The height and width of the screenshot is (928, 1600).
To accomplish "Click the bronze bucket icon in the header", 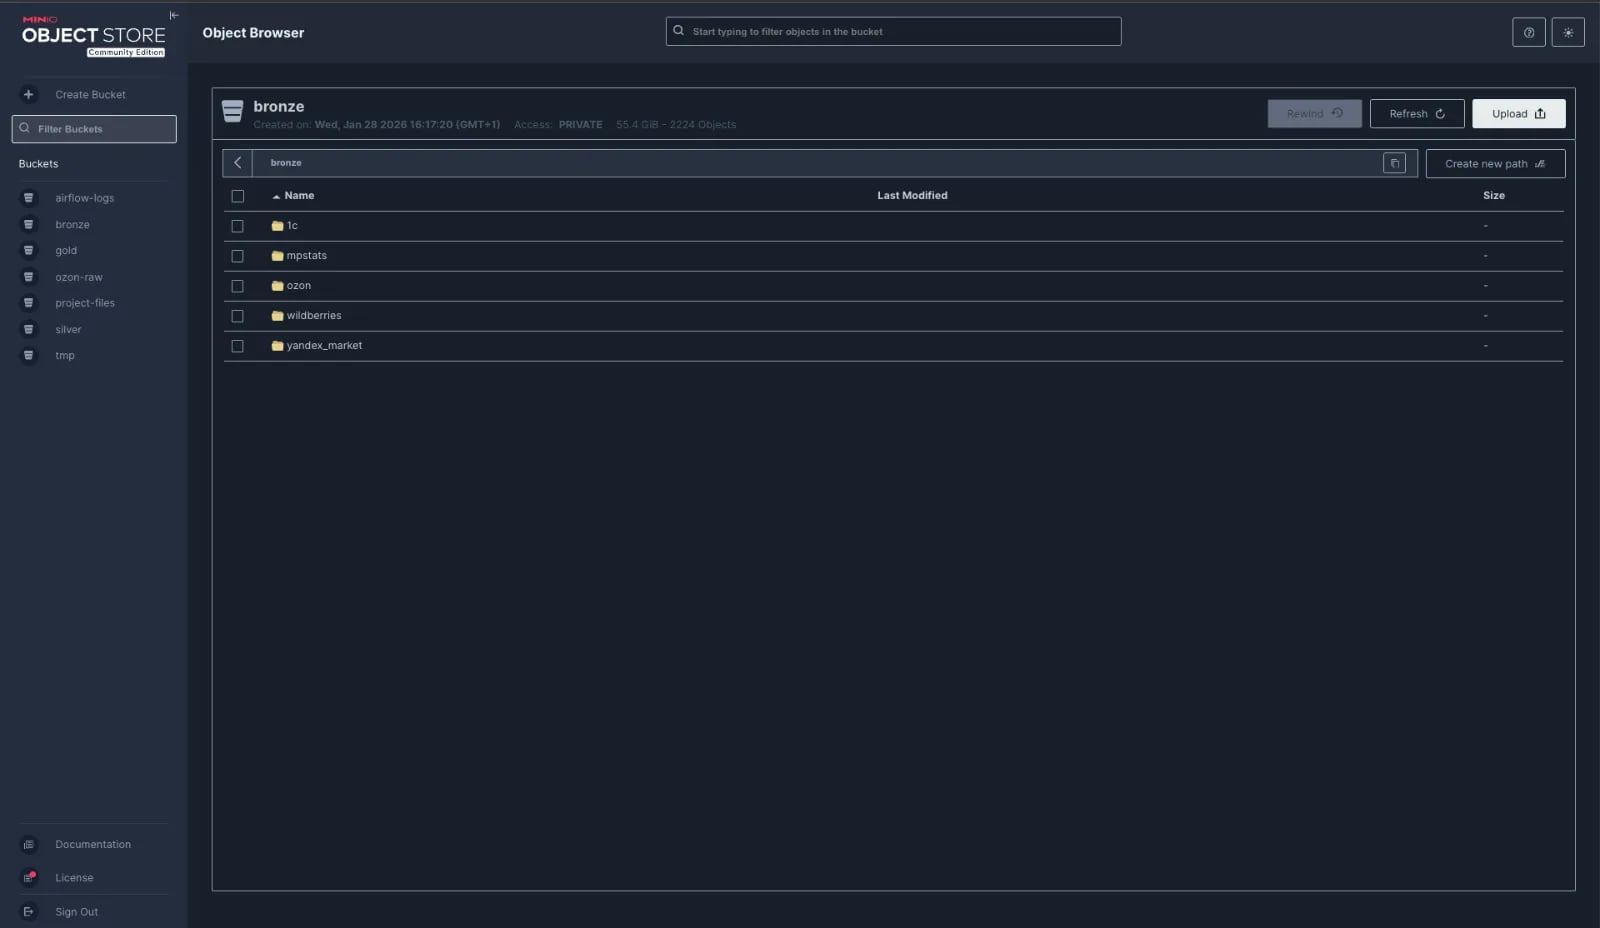I will [x=233, y=112].
